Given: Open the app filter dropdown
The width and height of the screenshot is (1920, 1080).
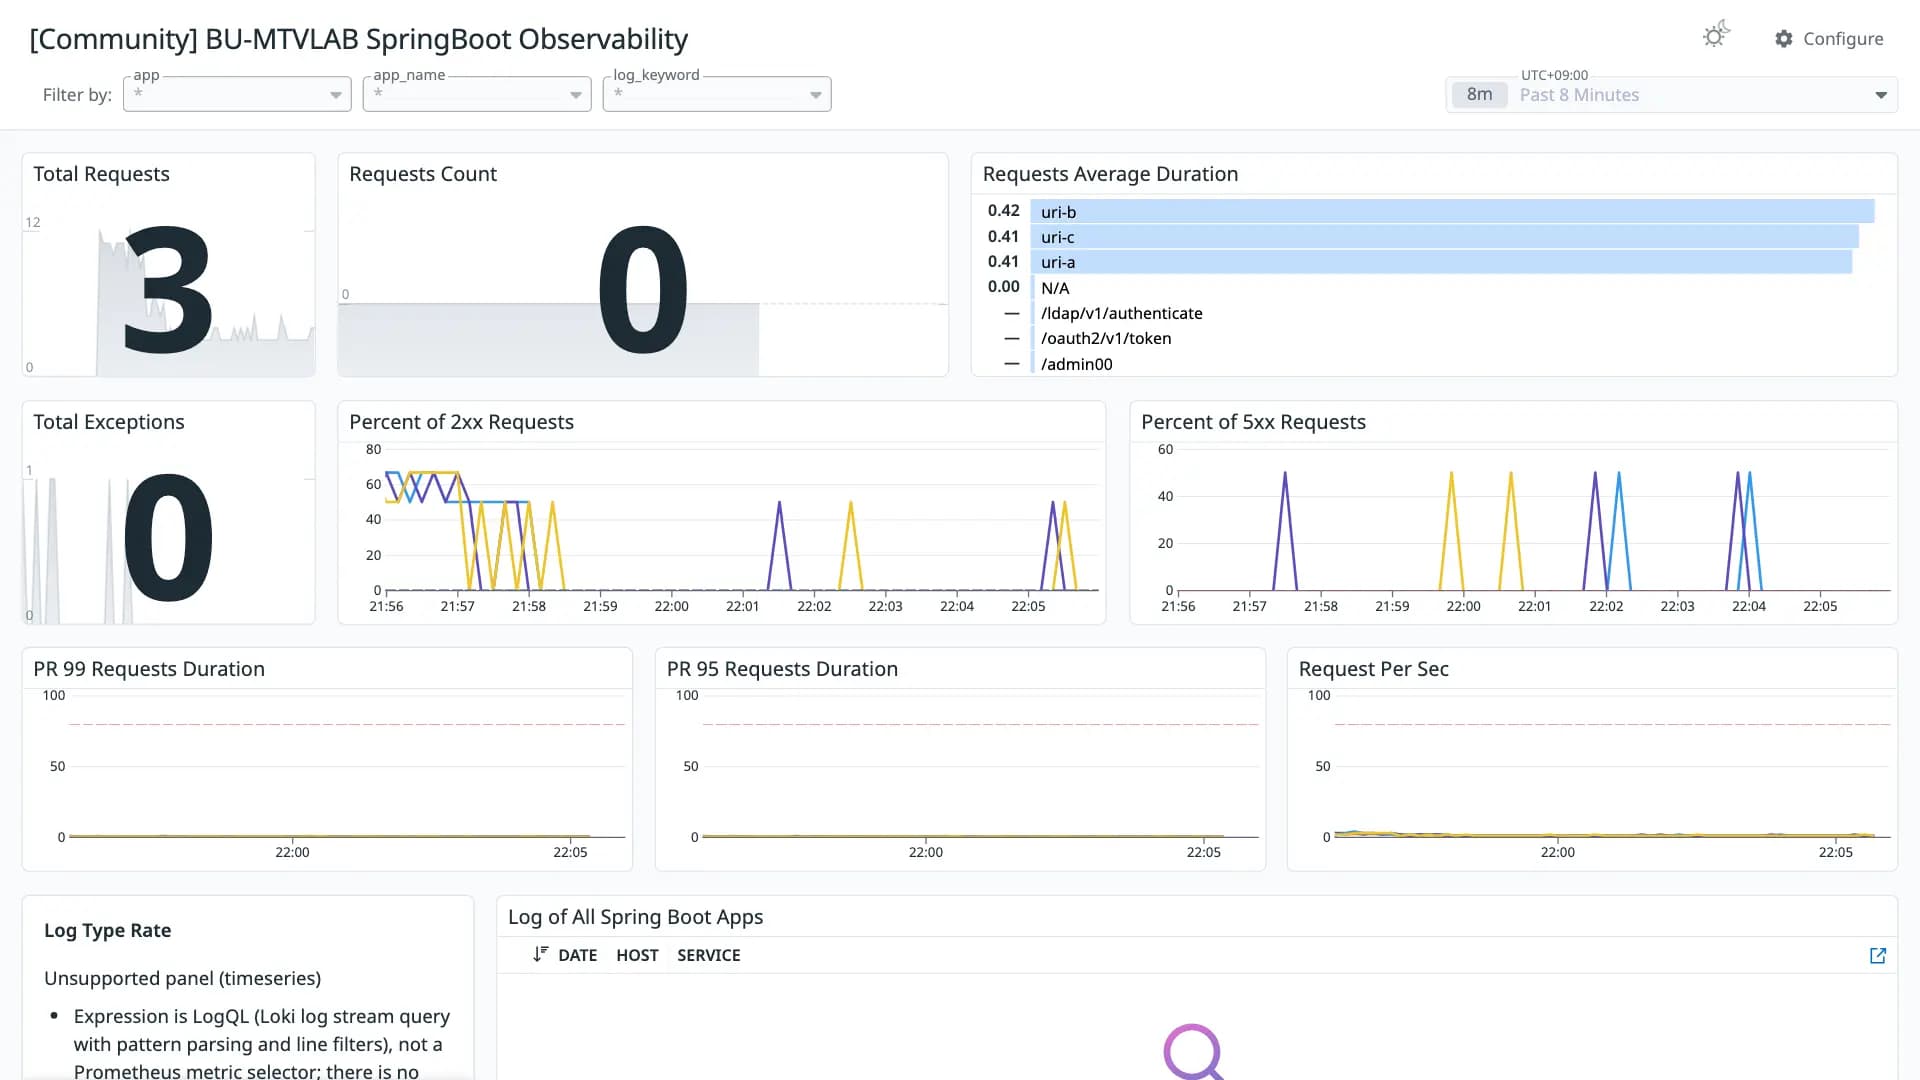Looking at the screenshot, I should 237,94.
